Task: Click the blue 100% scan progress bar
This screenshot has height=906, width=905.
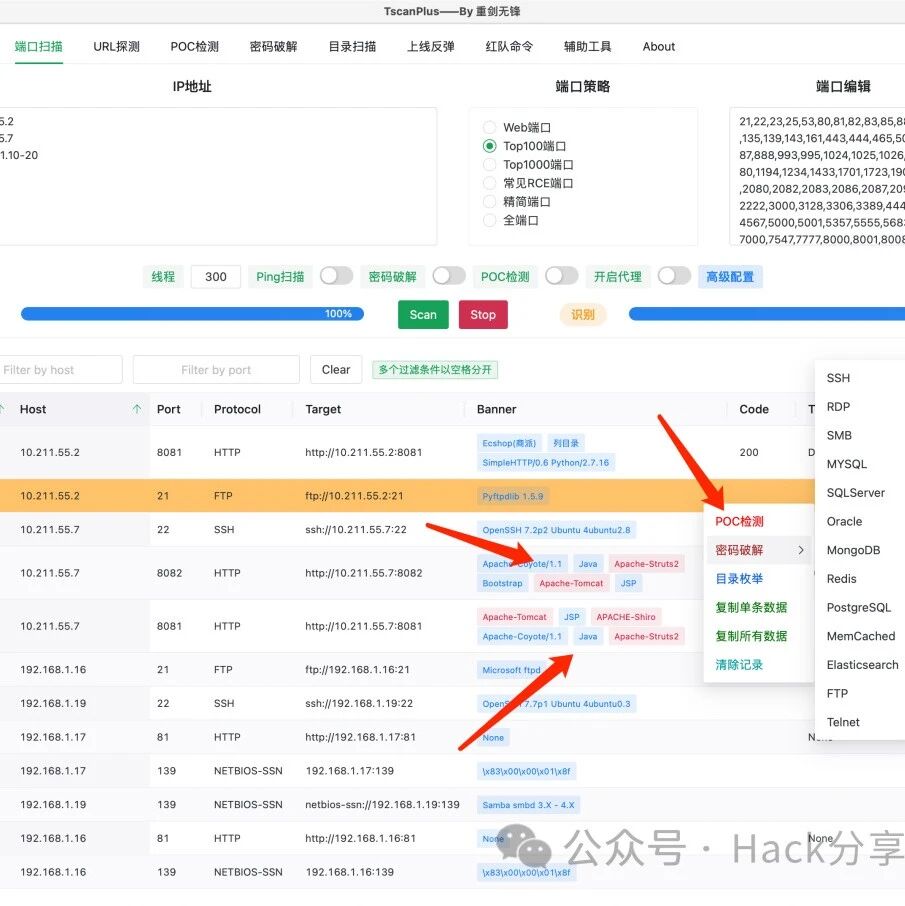Action: (x=192, y=314)
